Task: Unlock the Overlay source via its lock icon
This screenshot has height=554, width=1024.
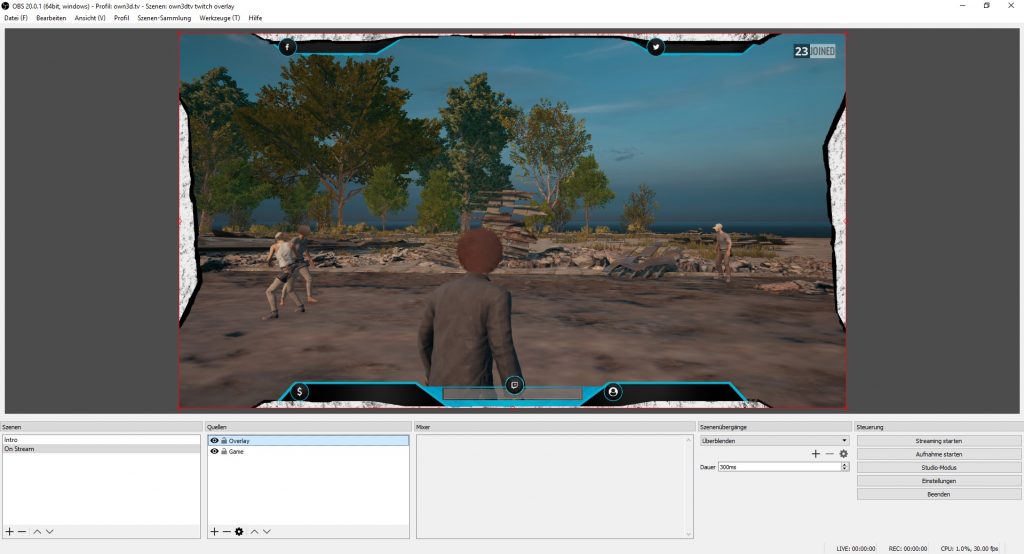Action: (x=224, y=440)
